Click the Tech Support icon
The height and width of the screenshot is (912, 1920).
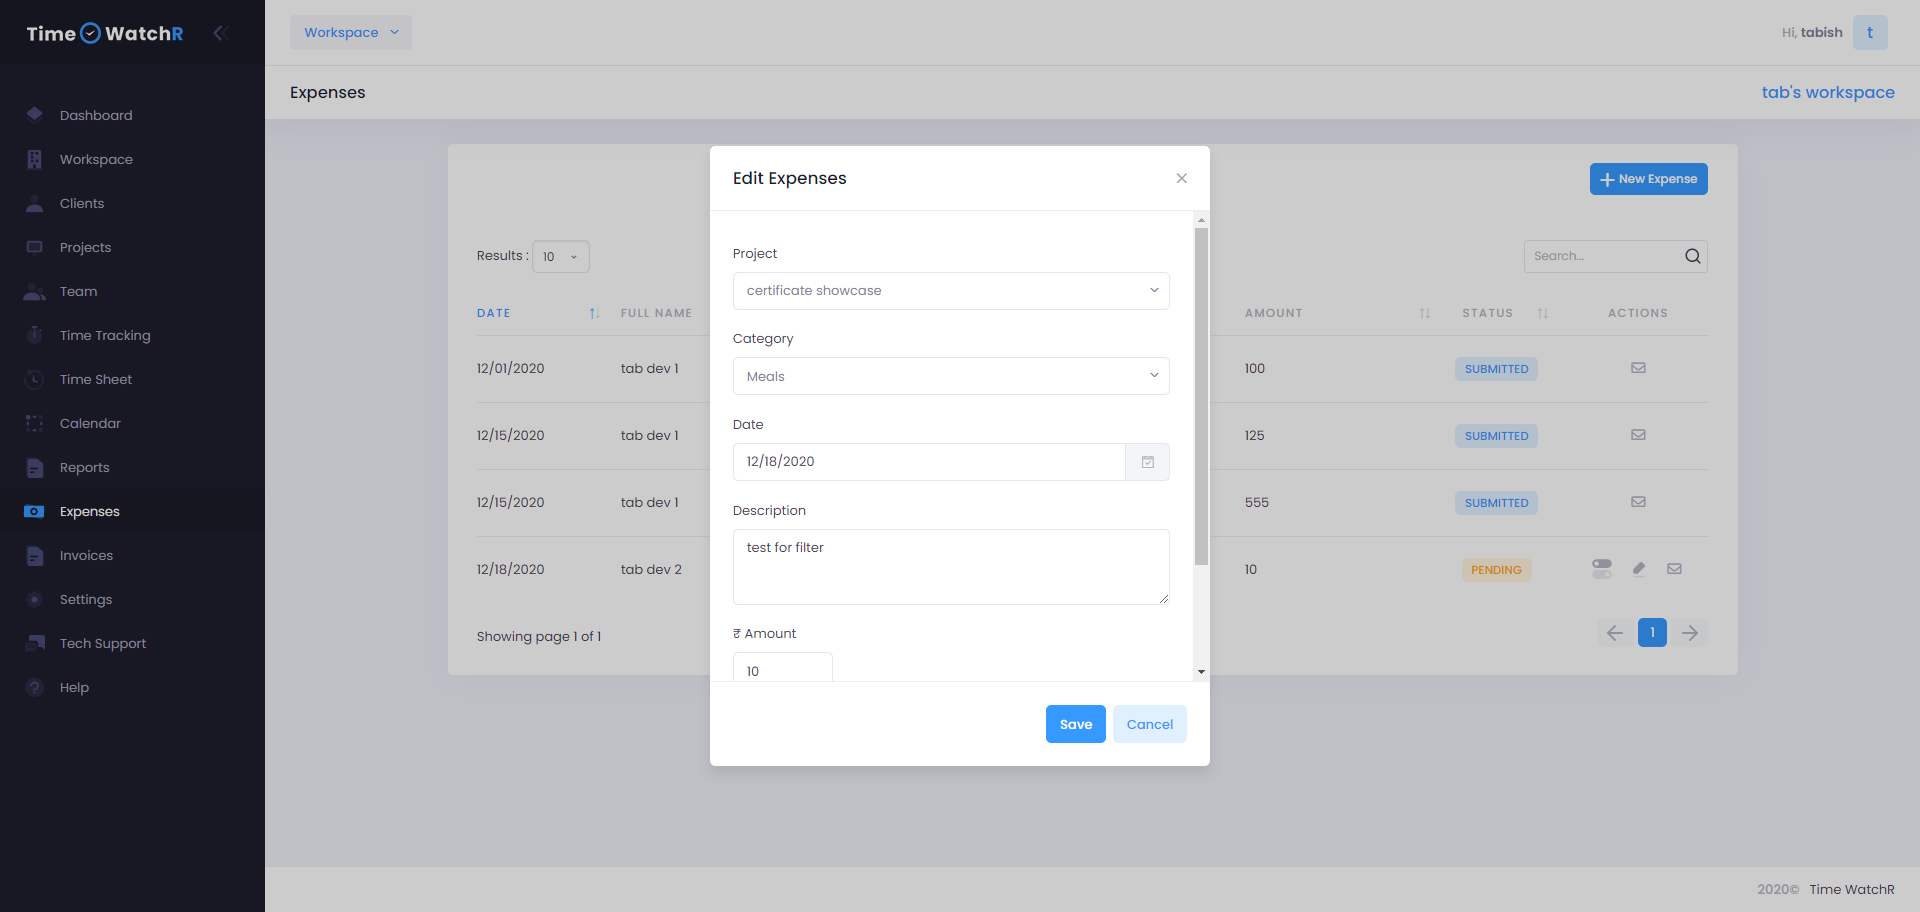tap(35, 643)
